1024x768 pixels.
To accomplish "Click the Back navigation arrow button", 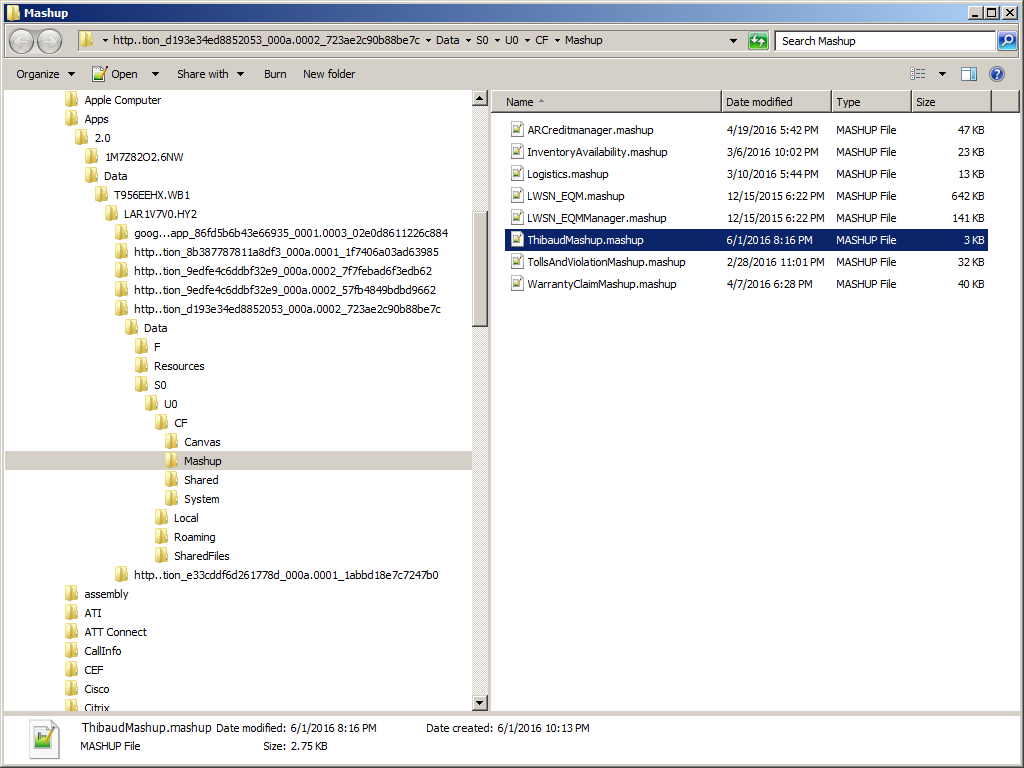I will coord(22,41).
